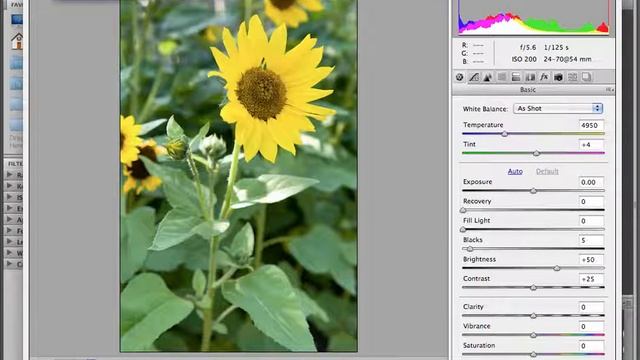Click the Temperature slider handle

505,134
